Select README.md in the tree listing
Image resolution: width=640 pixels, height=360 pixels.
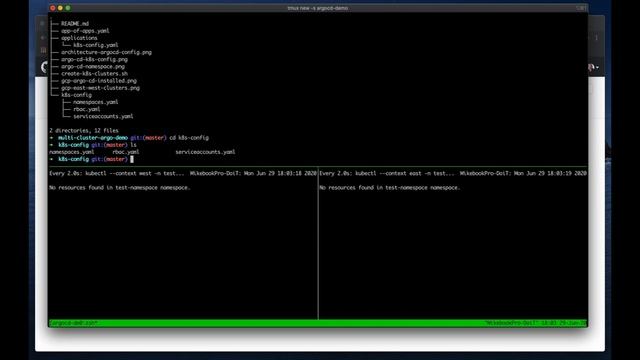75,24
